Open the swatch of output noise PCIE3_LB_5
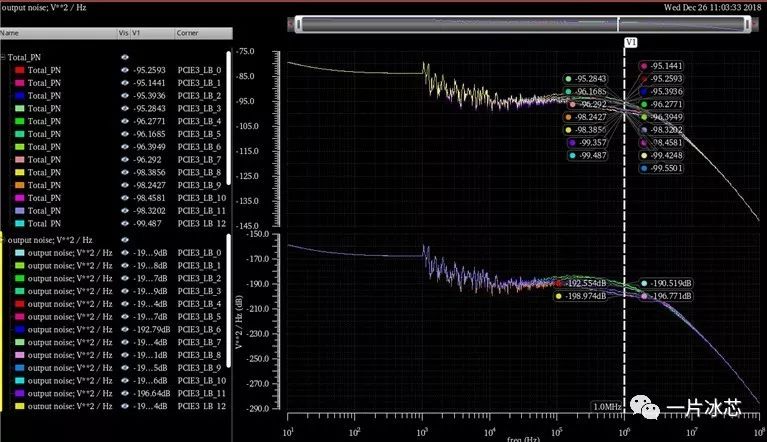Screen dimensions: 767x442 (x=20, y=317)
